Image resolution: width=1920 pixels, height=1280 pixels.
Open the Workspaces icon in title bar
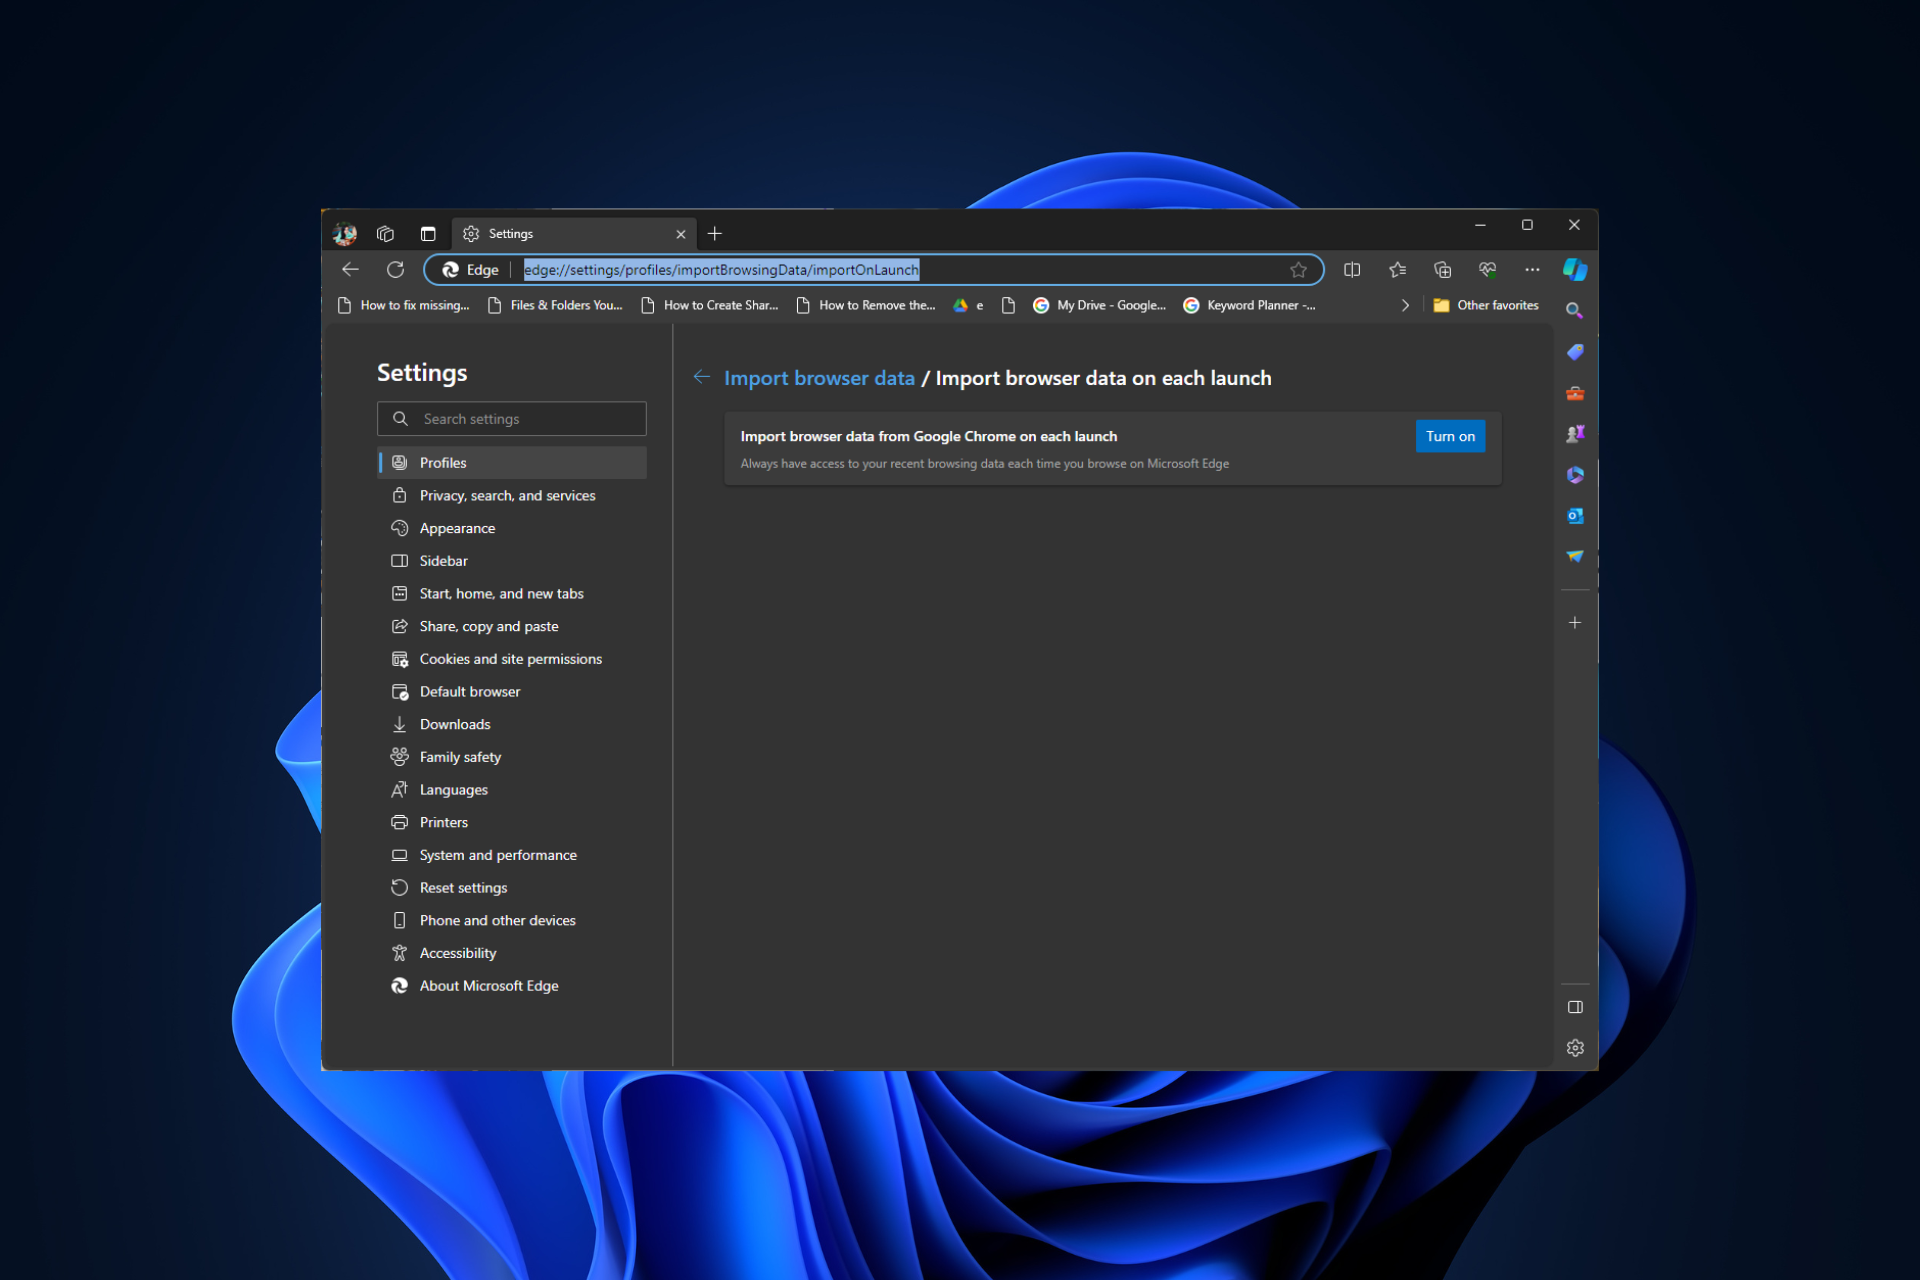tap(385, 234)
